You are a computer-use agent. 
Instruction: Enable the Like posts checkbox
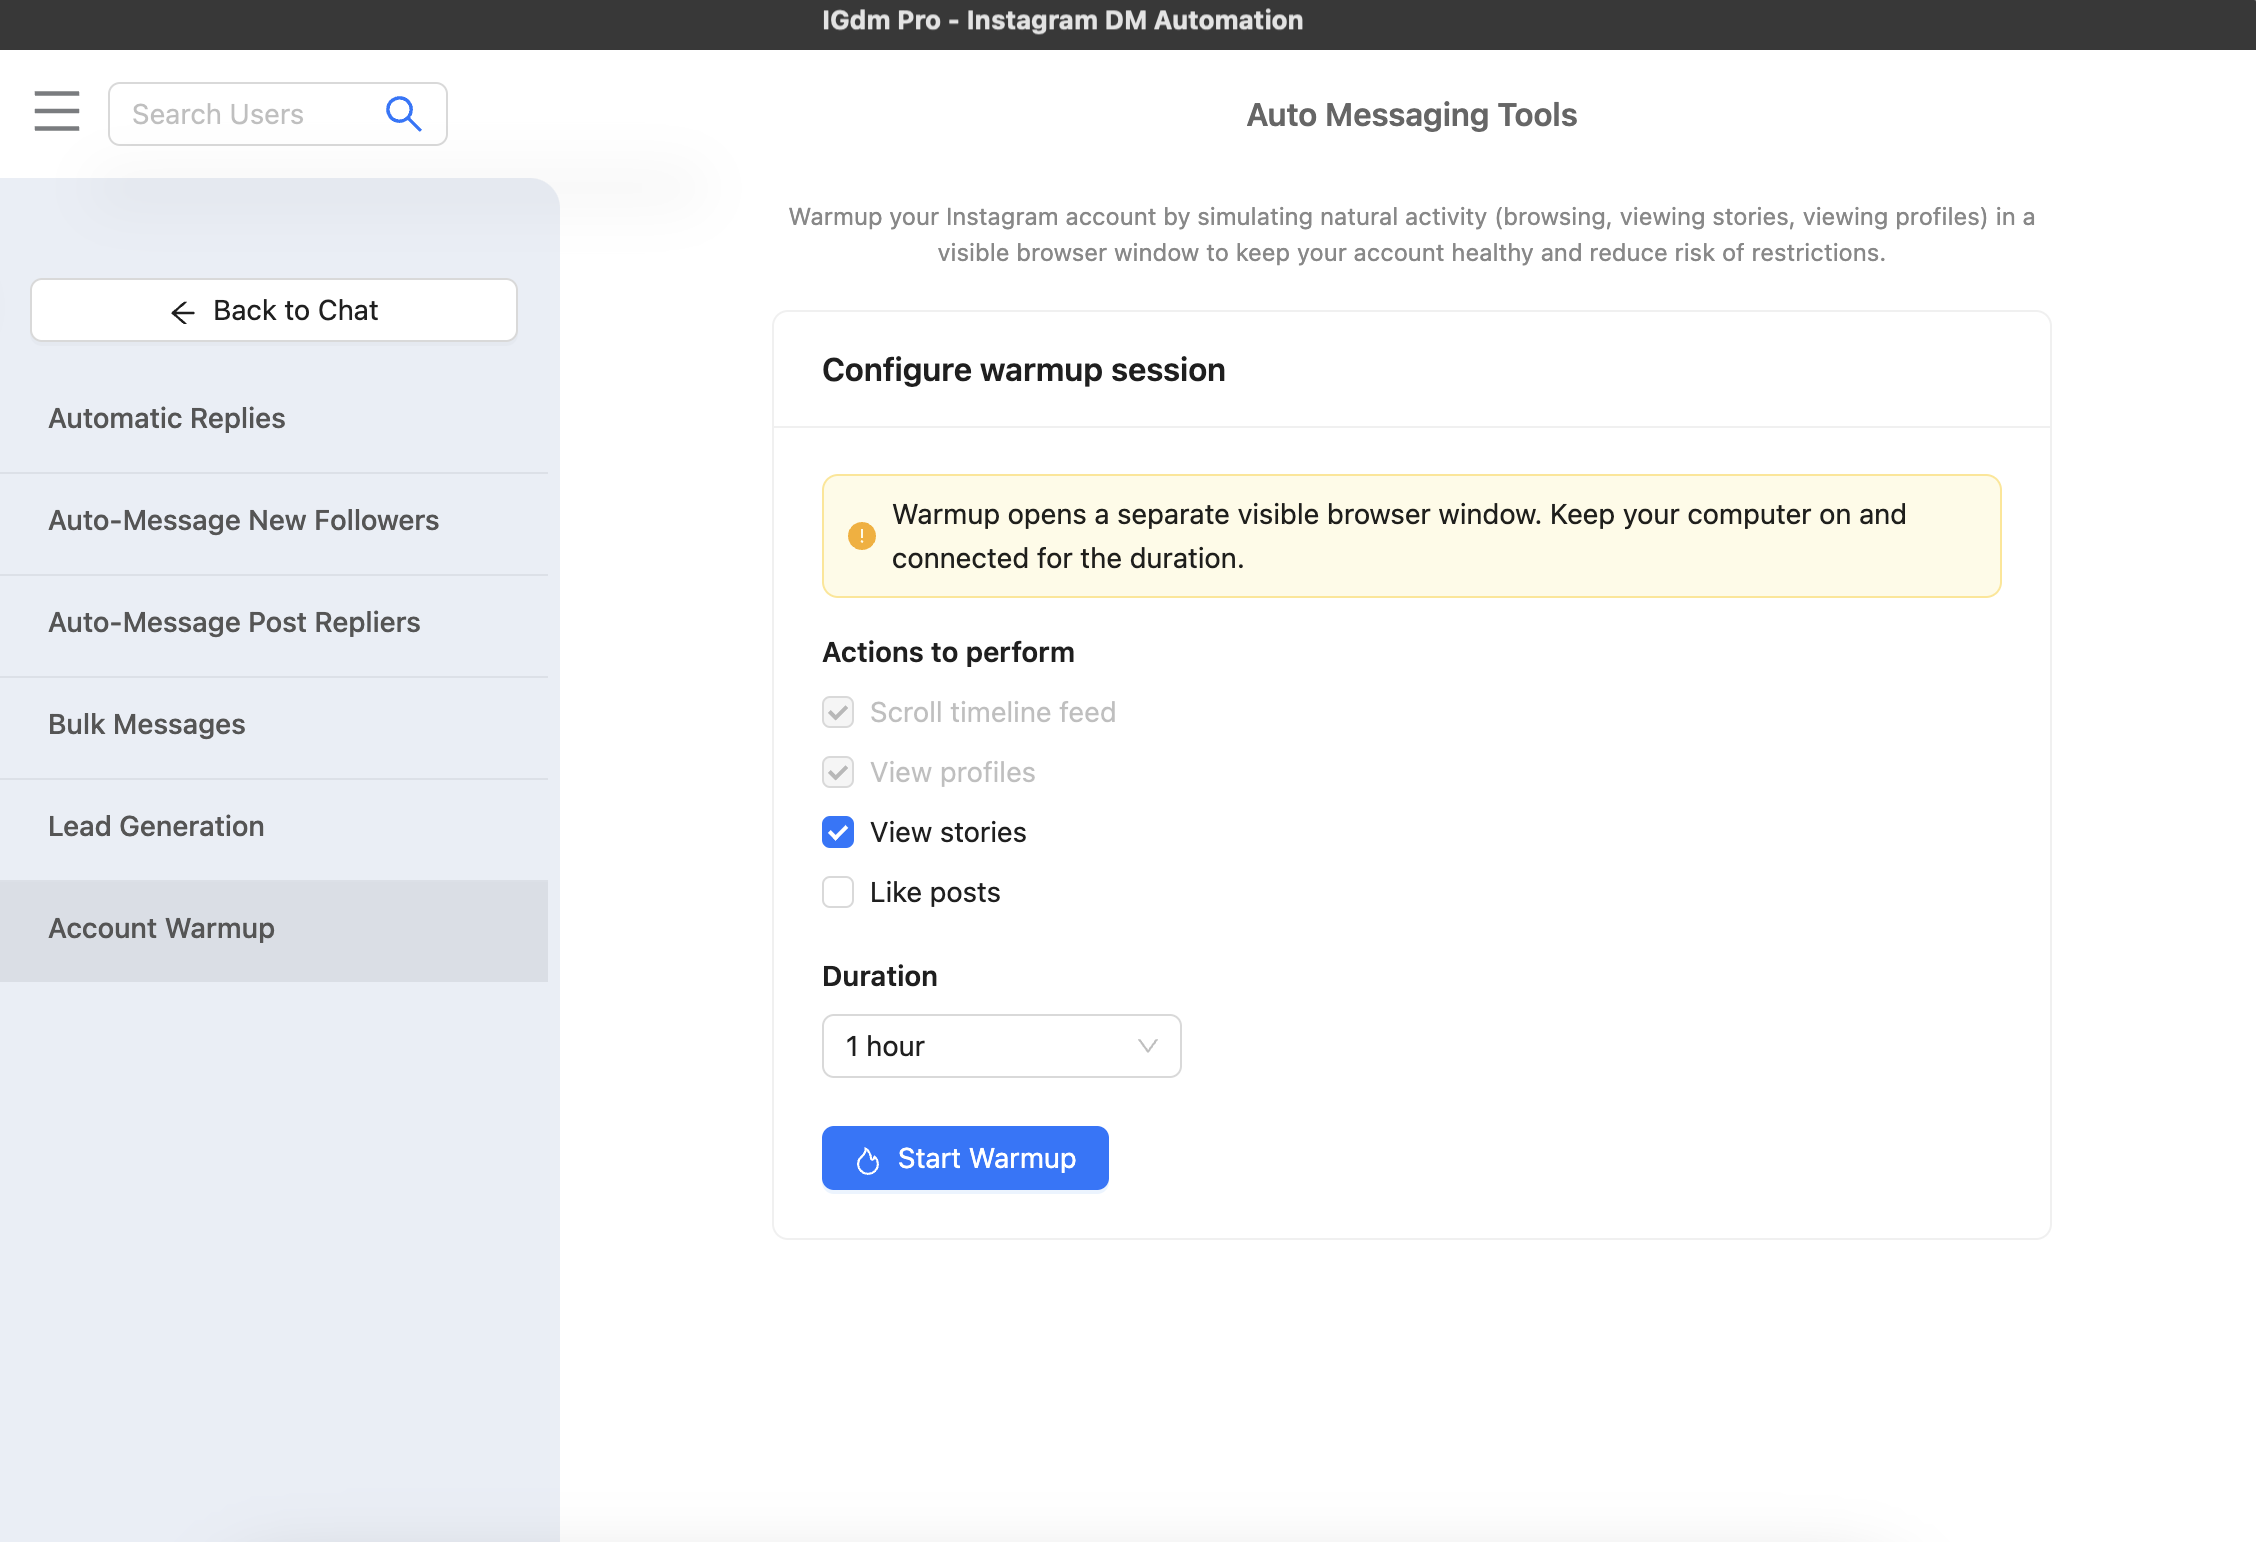pos(838,892)
